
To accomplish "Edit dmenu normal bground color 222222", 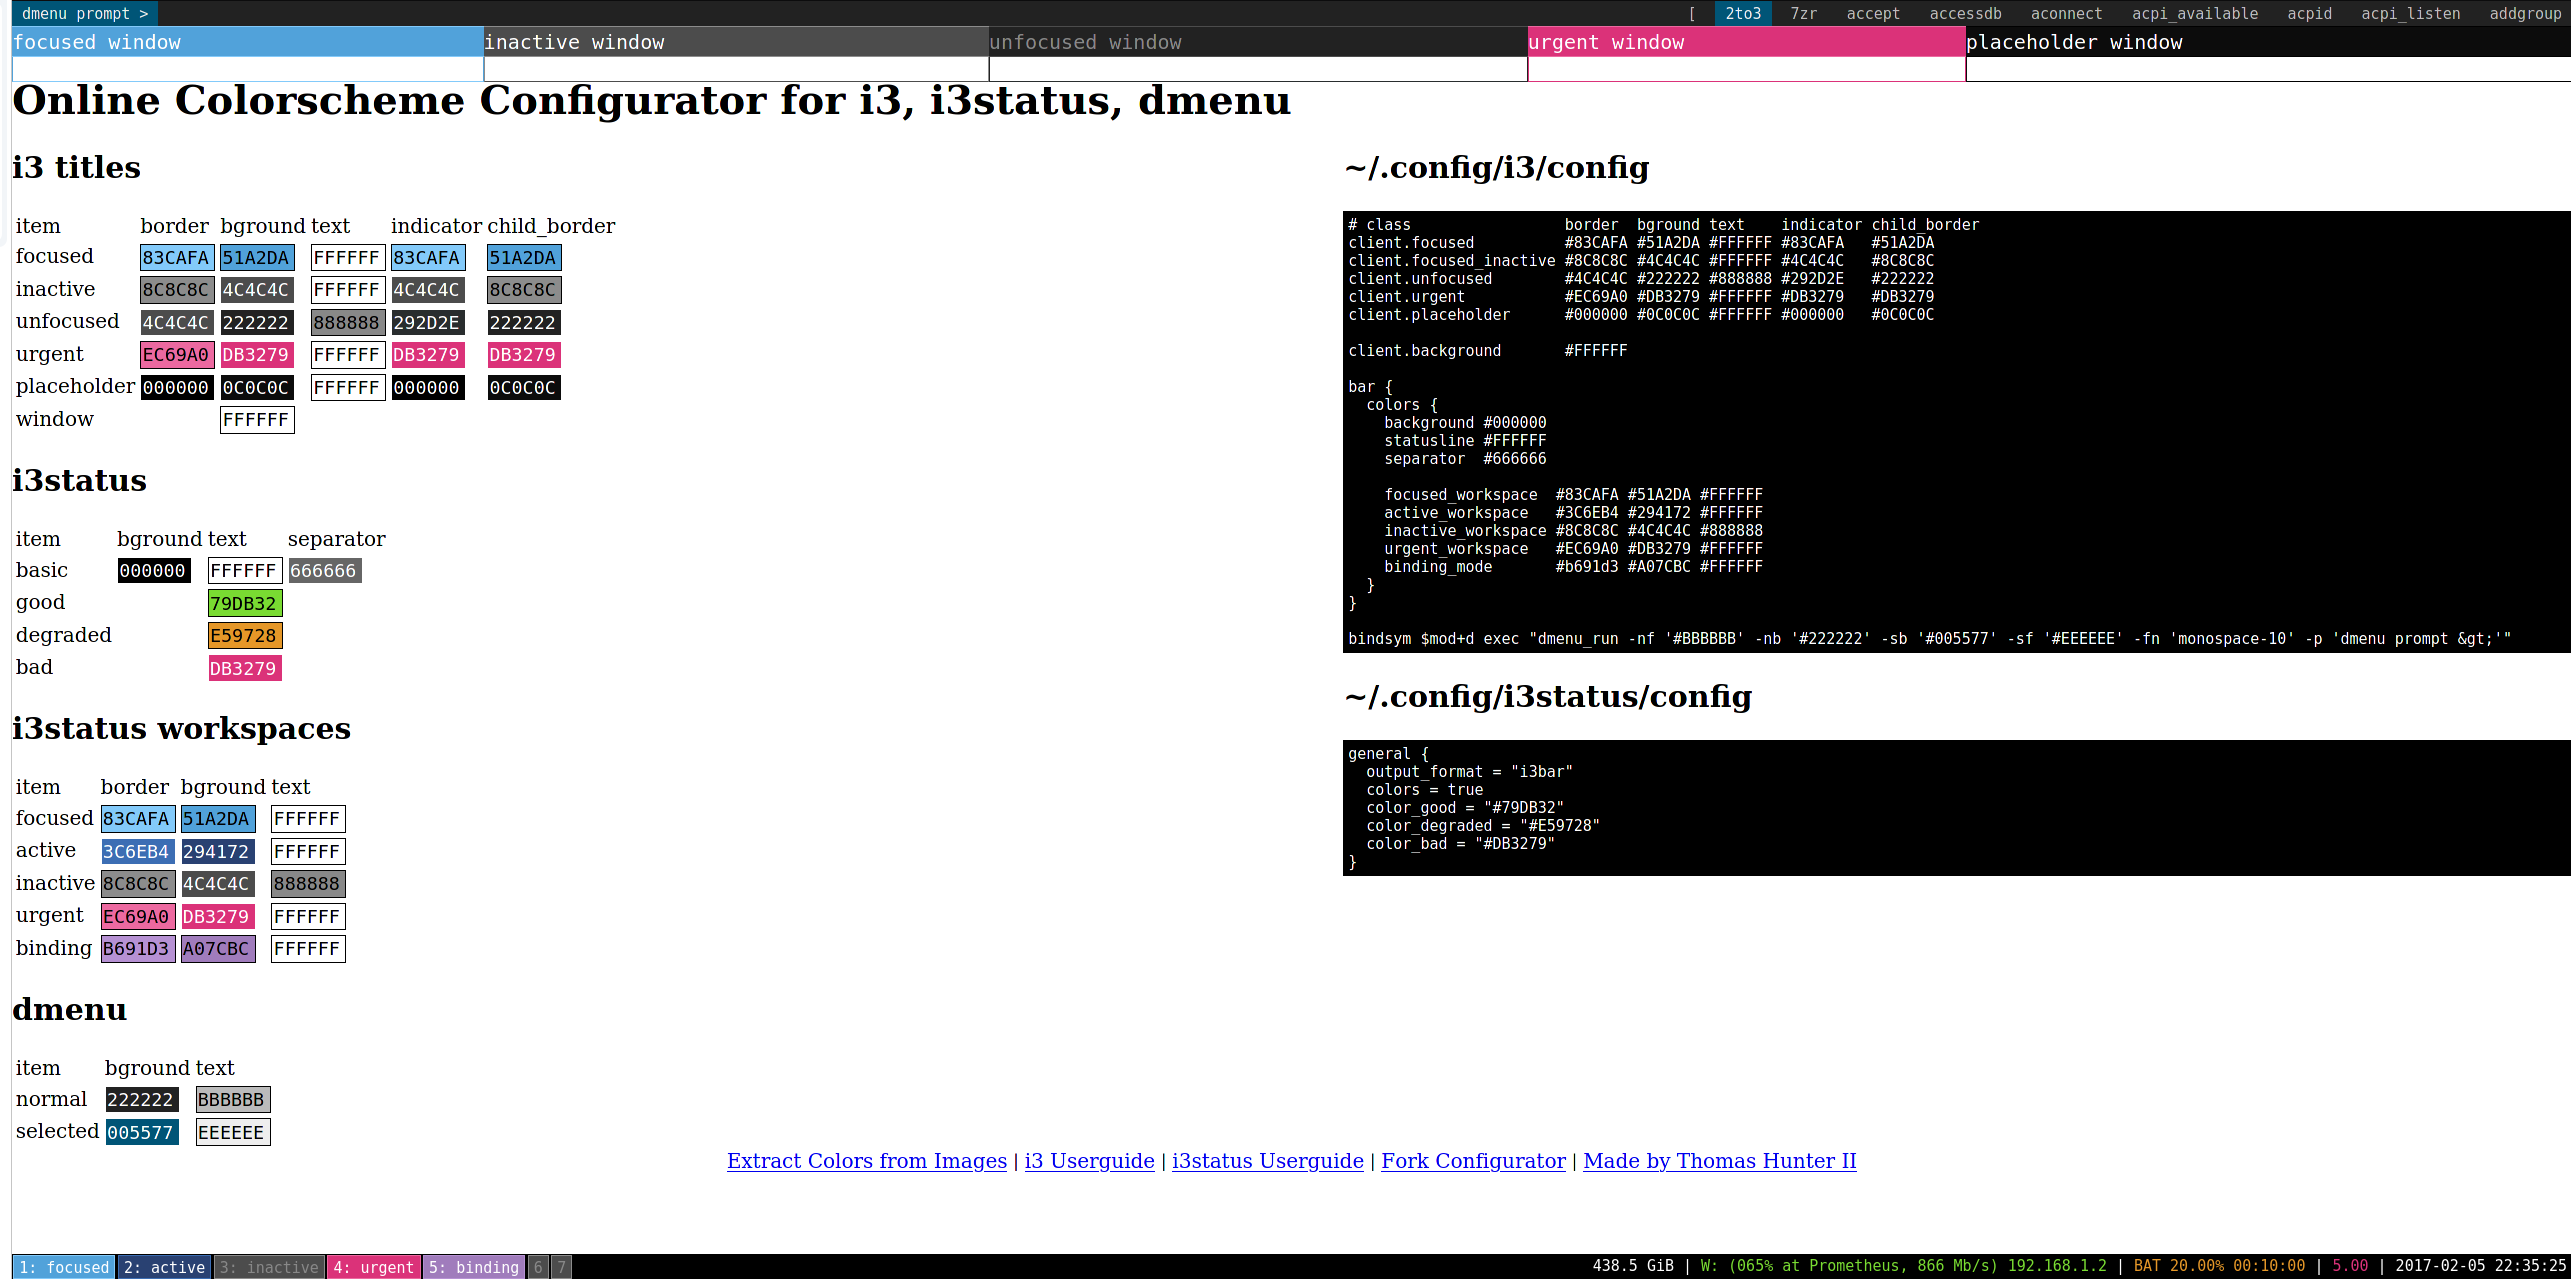I will [x=142, y=1100].
